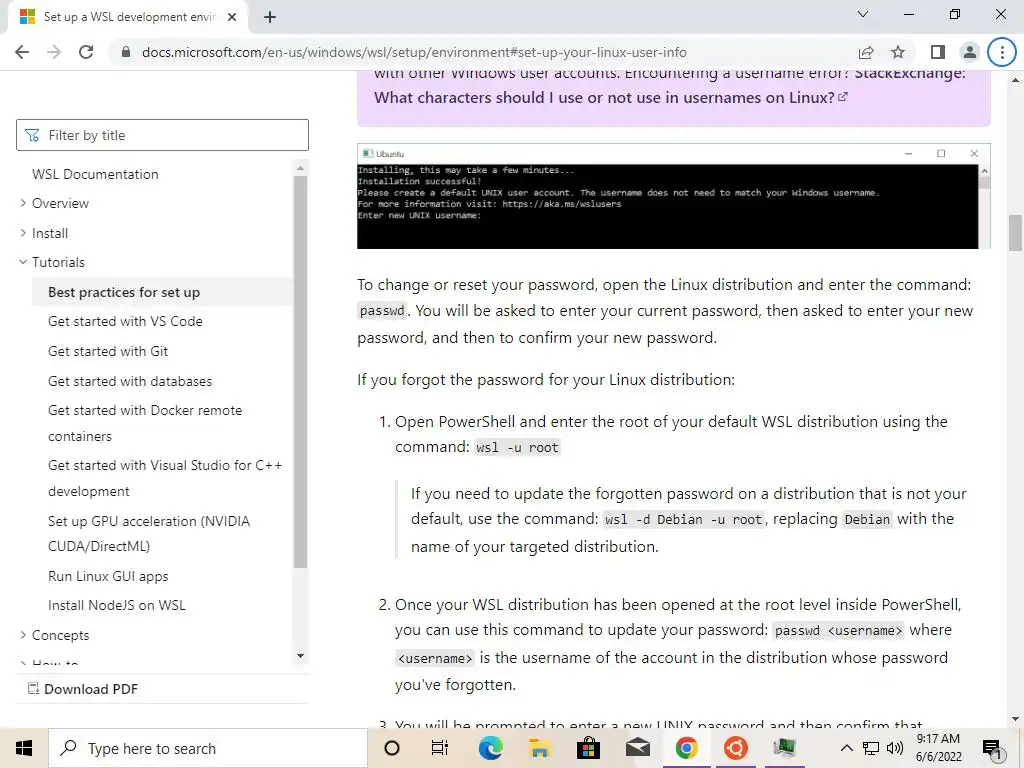Open Get started with VS Code

[x=125, y=321]
